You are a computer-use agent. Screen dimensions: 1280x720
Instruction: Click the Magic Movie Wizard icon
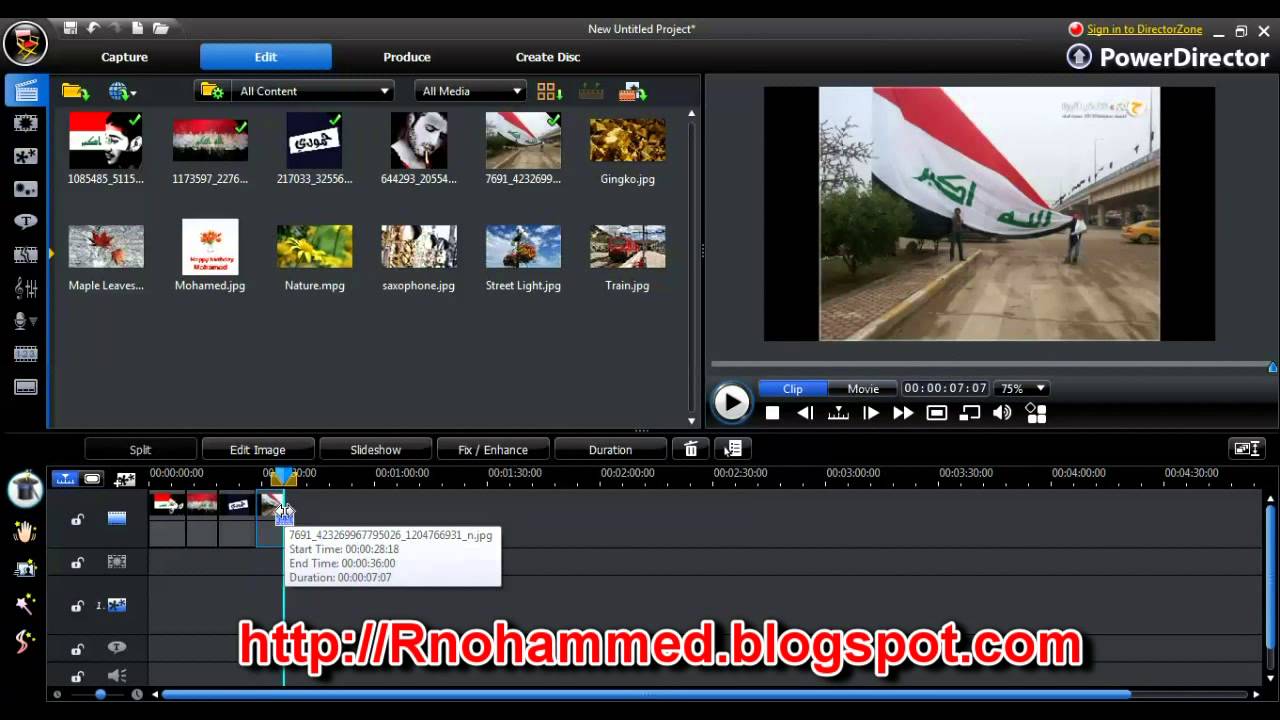(25, 489)
